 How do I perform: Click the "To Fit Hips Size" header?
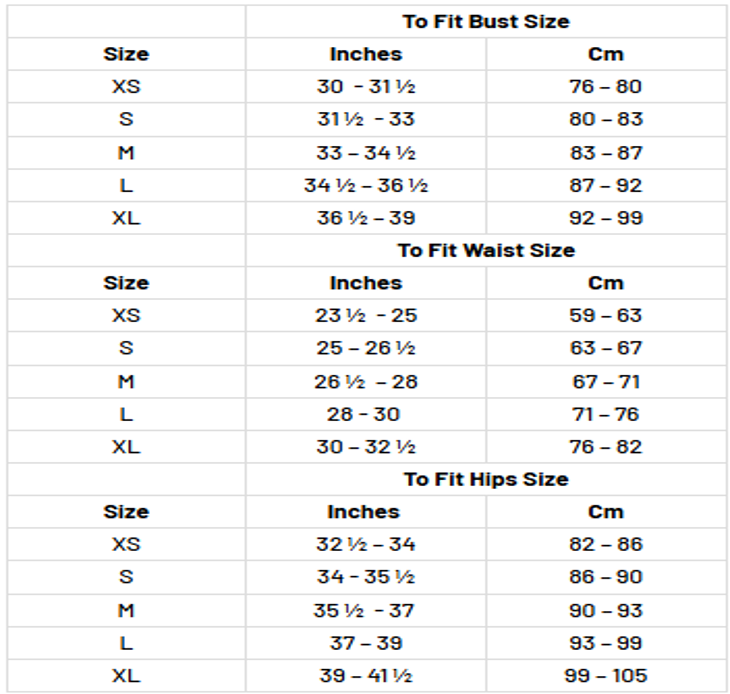(x=486, y=479)
